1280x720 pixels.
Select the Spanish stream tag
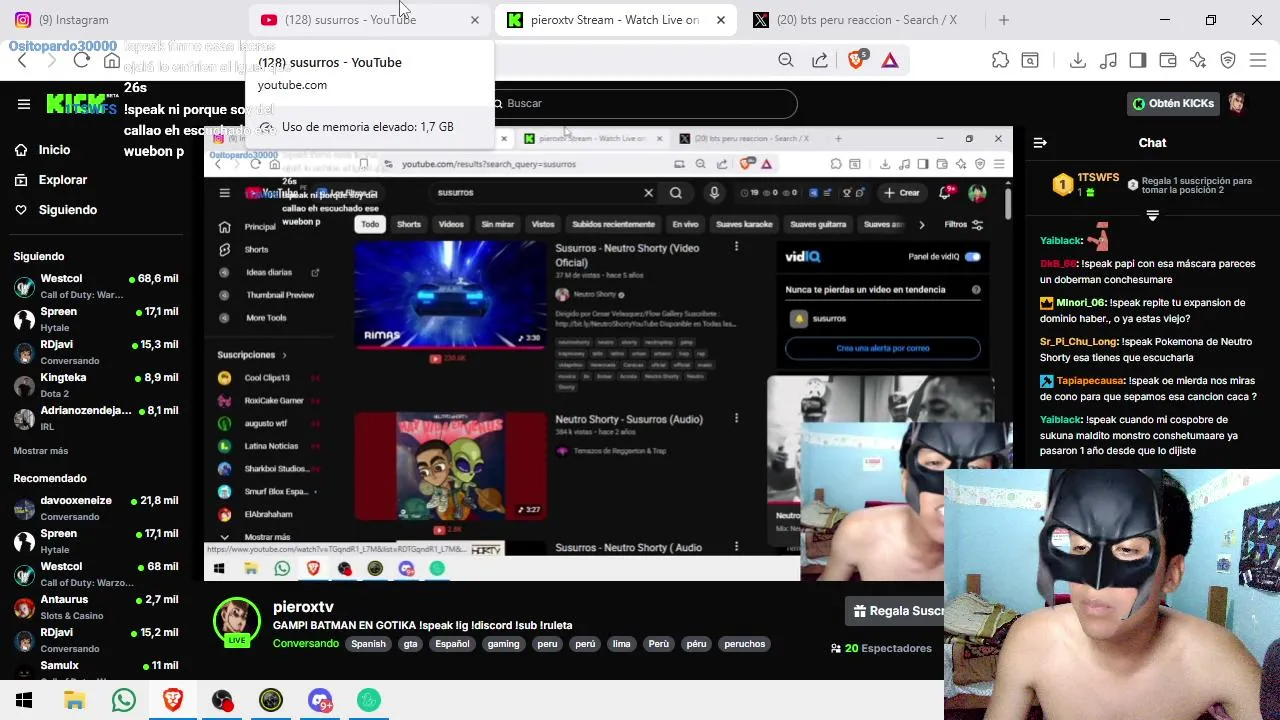click(x=368, y=644)
